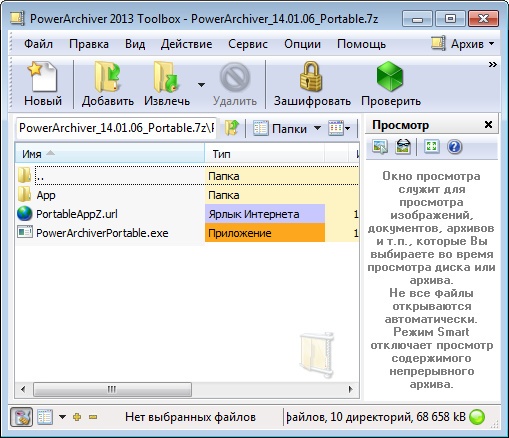Click the directories and size status text
This screenshot has height=438, width=509.
(x=376, y=417)
